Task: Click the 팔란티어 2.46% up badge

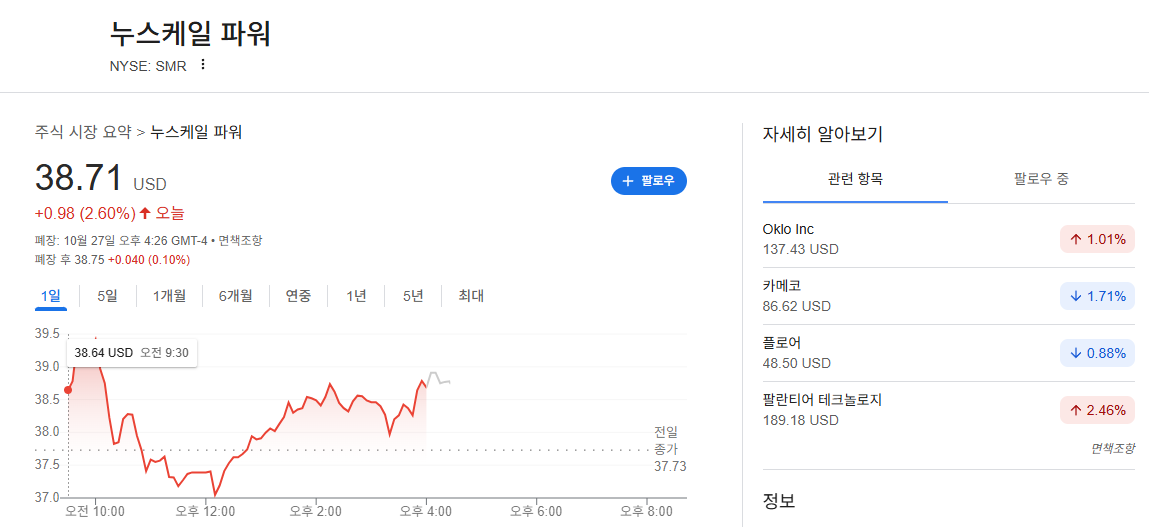Action: click(1097, 410)
